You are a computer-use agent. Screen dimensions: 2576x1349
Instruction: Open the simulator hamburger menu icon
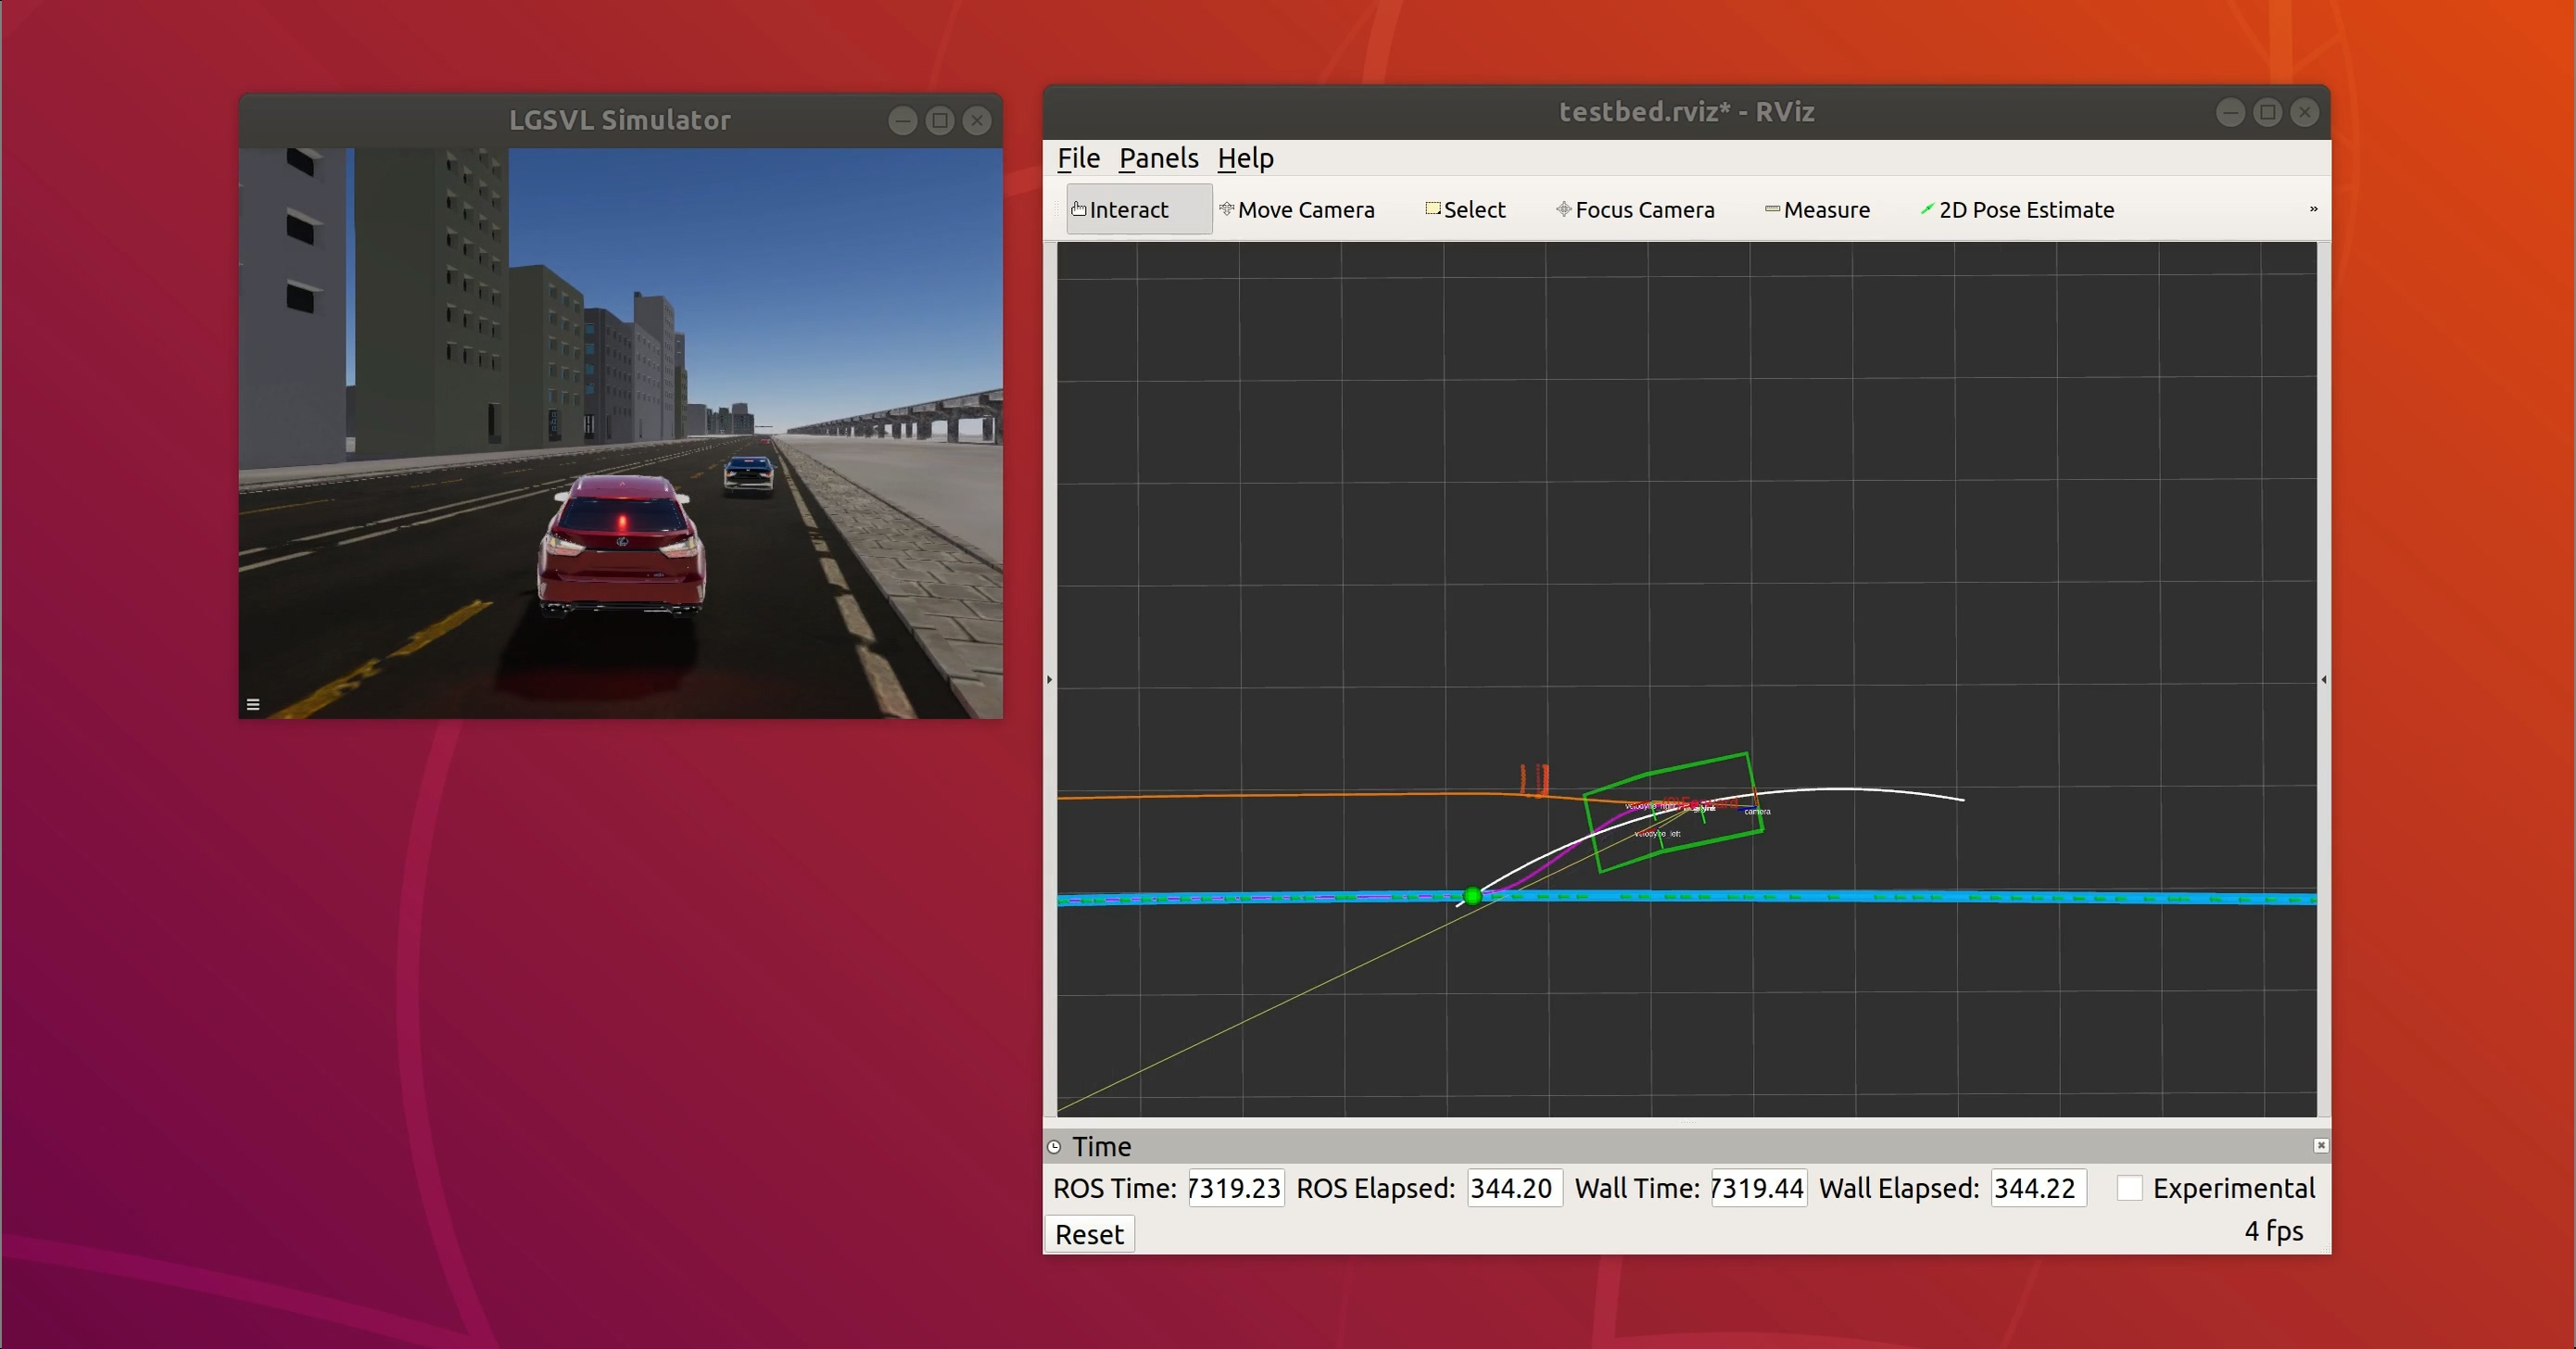[x=253, y=705]
